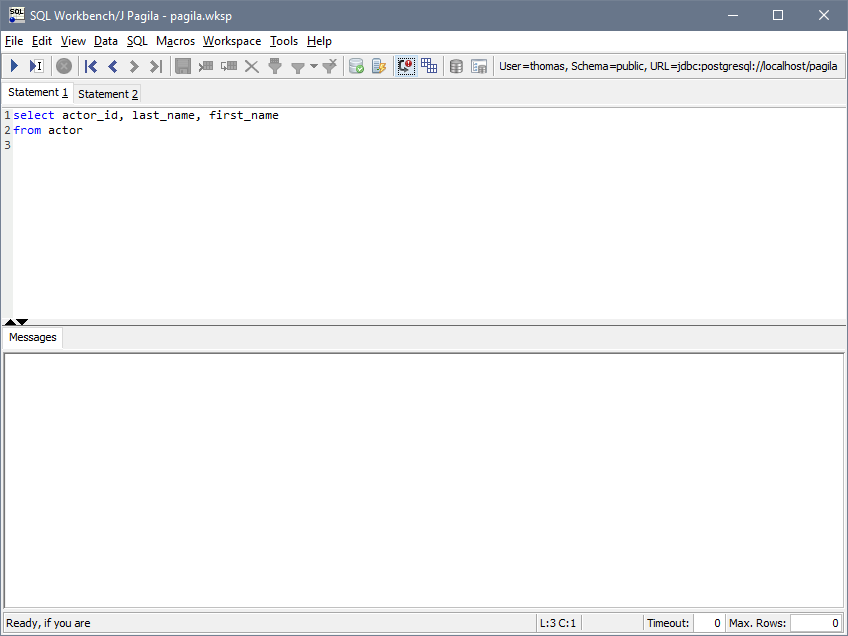
Task: Click the SQL Workbench app icon in title bar
Action: click(x=17, y=15)
